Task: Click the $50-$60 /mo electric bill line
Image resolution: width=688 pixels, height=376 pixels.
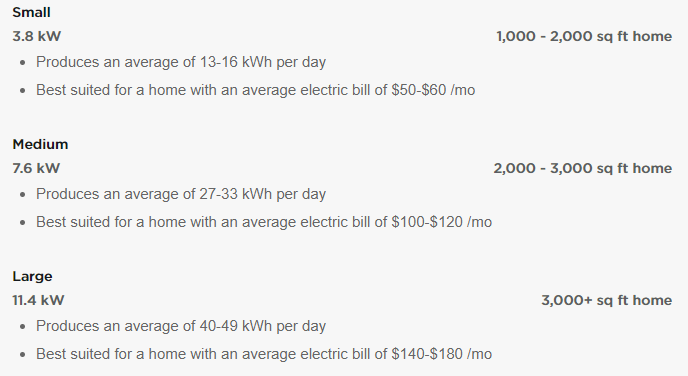Action: coord(255,90)
